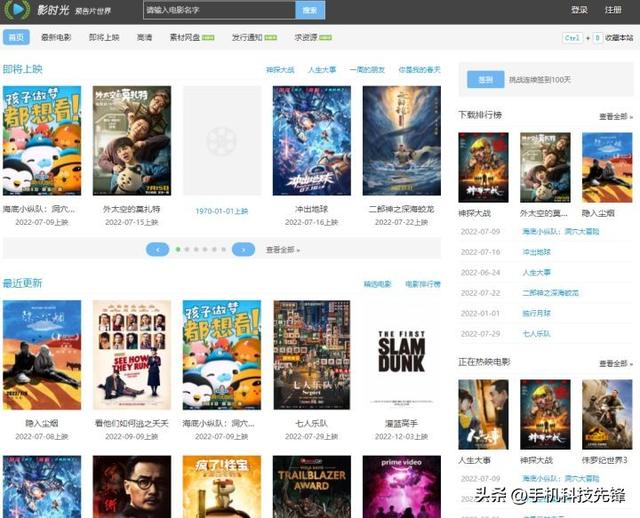Screen dimensions: 640x518
Task: Click the blue 搜索 search button
Action: (x=310, y=10)
